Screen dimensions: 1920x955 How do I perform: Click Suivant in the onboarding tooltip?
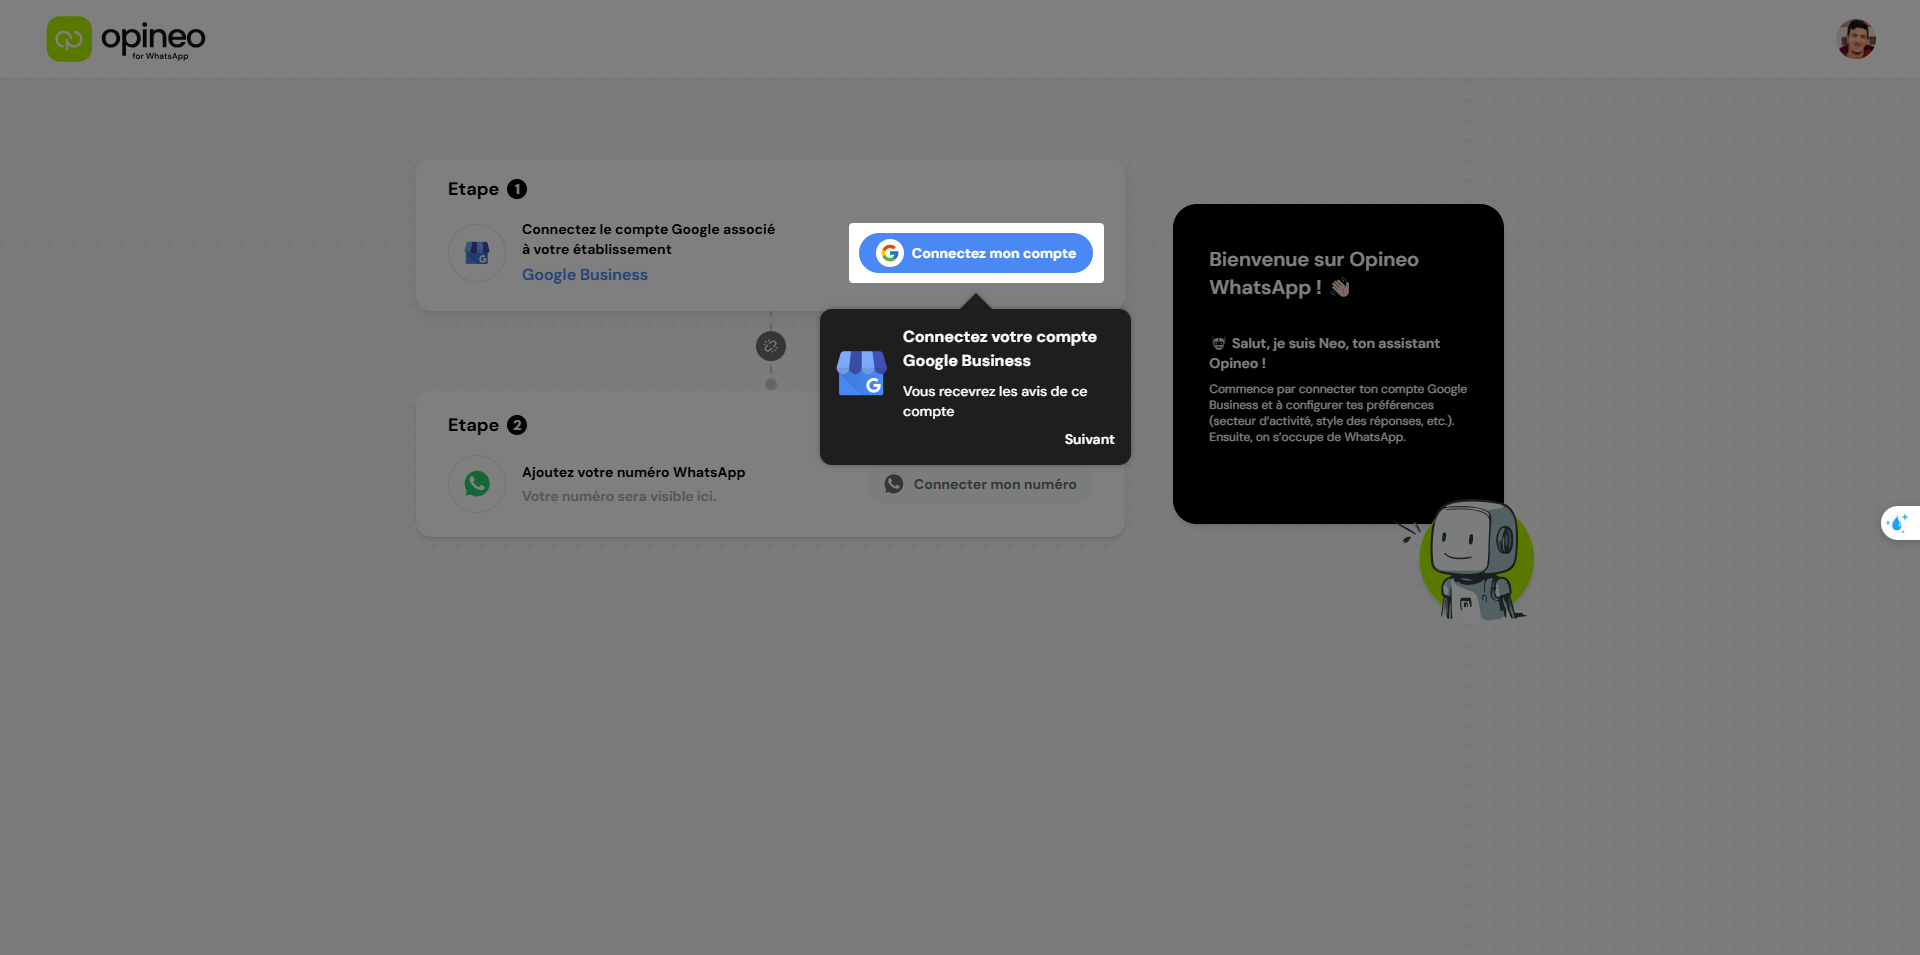[1089, 439]
